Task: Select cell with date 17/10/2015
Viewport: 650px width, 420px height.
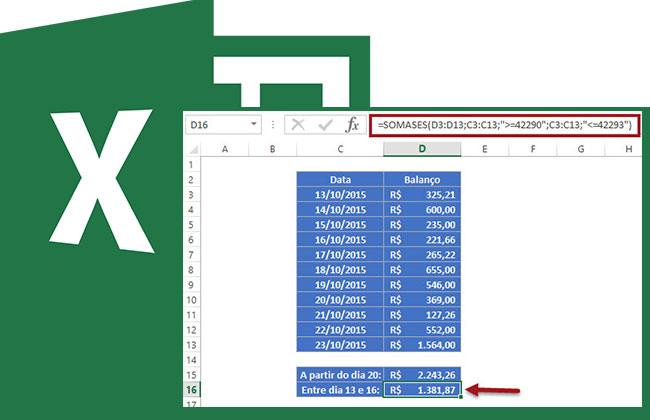Action: click(x=340, y=255)
